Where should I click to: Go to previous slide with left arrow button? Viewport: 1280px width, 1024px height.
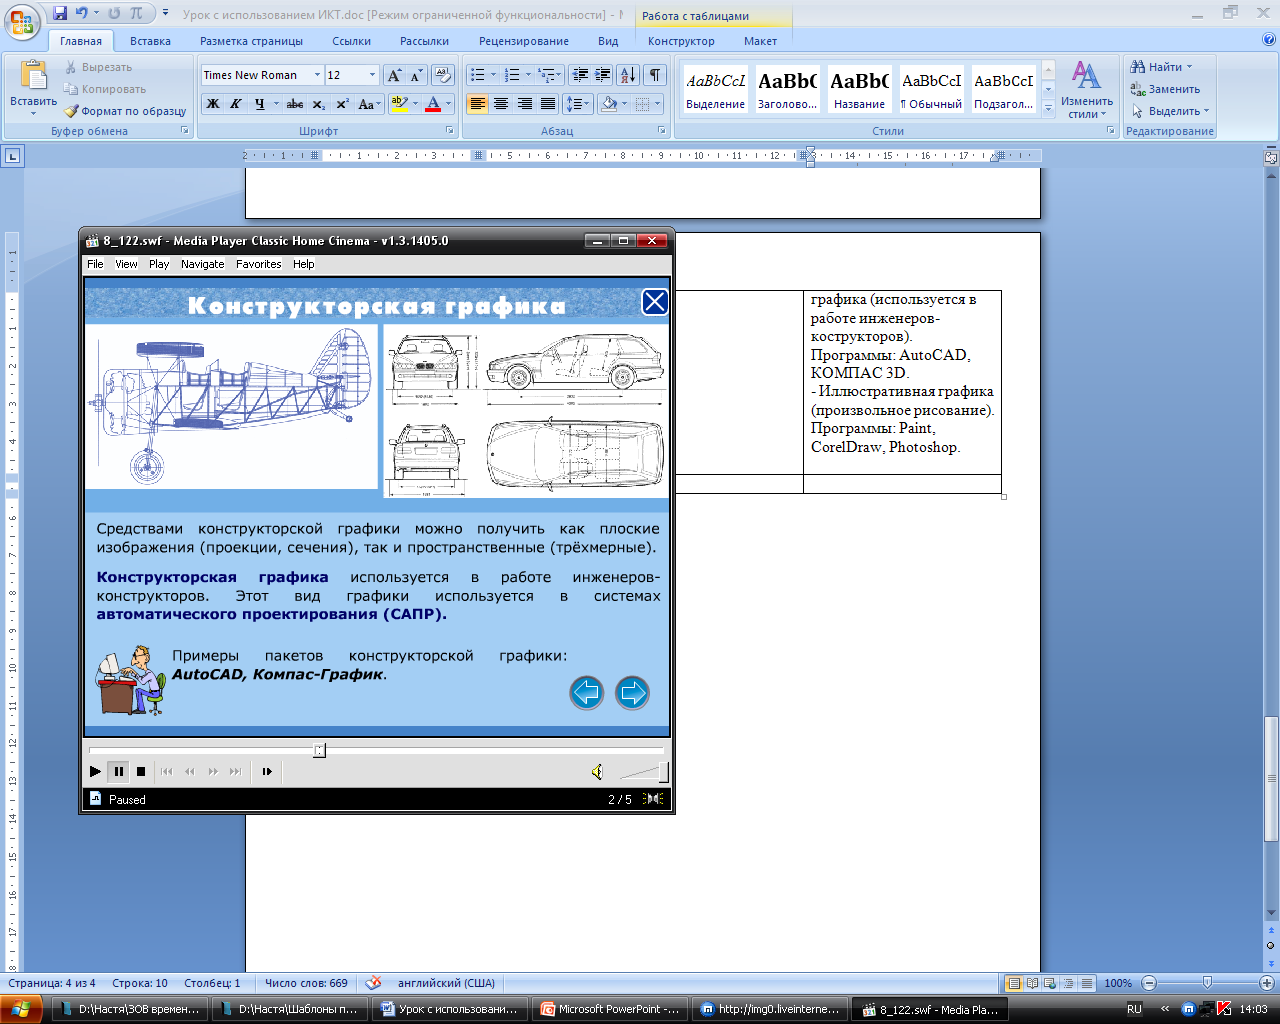587,692
